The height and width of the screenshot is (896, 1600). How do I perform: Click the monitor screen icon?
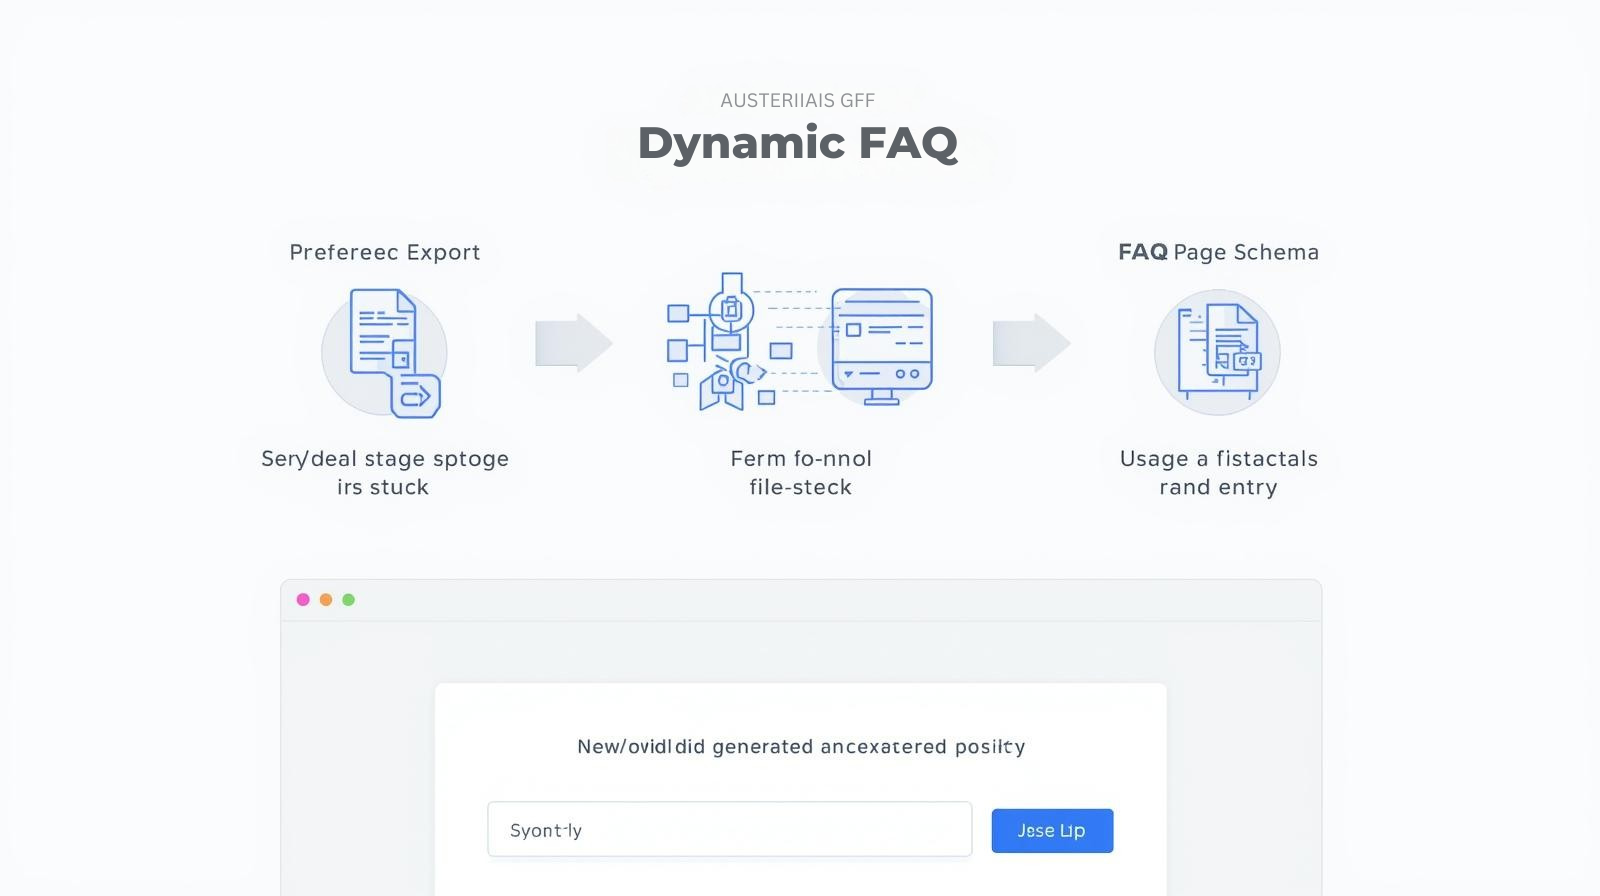(881, 345)
